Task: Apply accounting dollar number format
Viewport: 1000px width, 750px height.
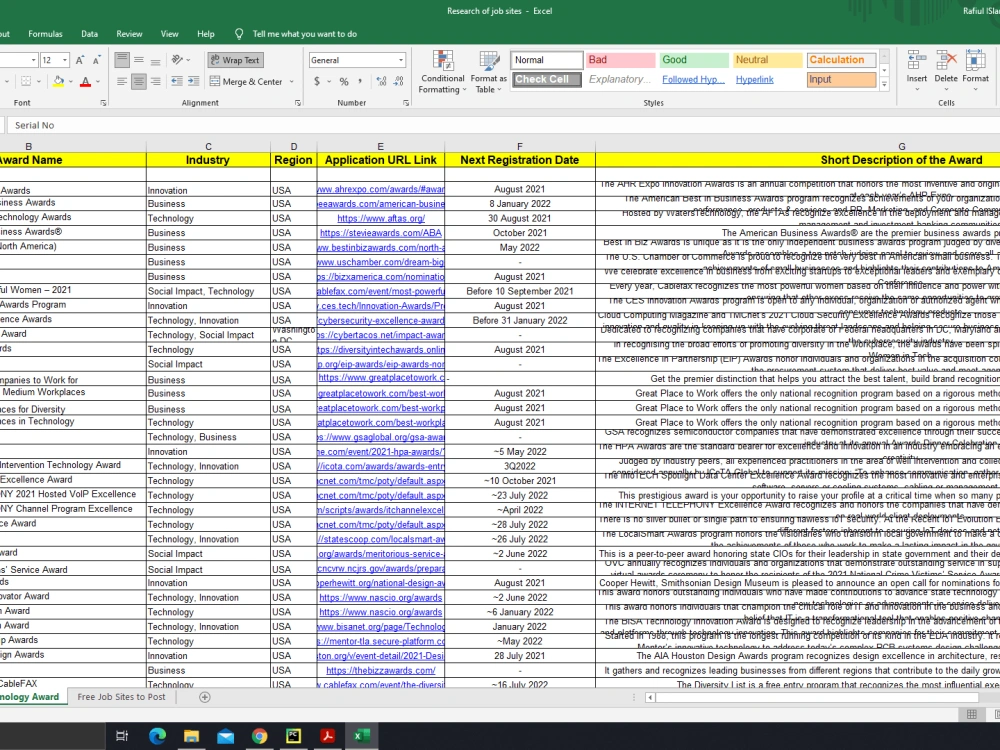Action: tap(317, 81)
